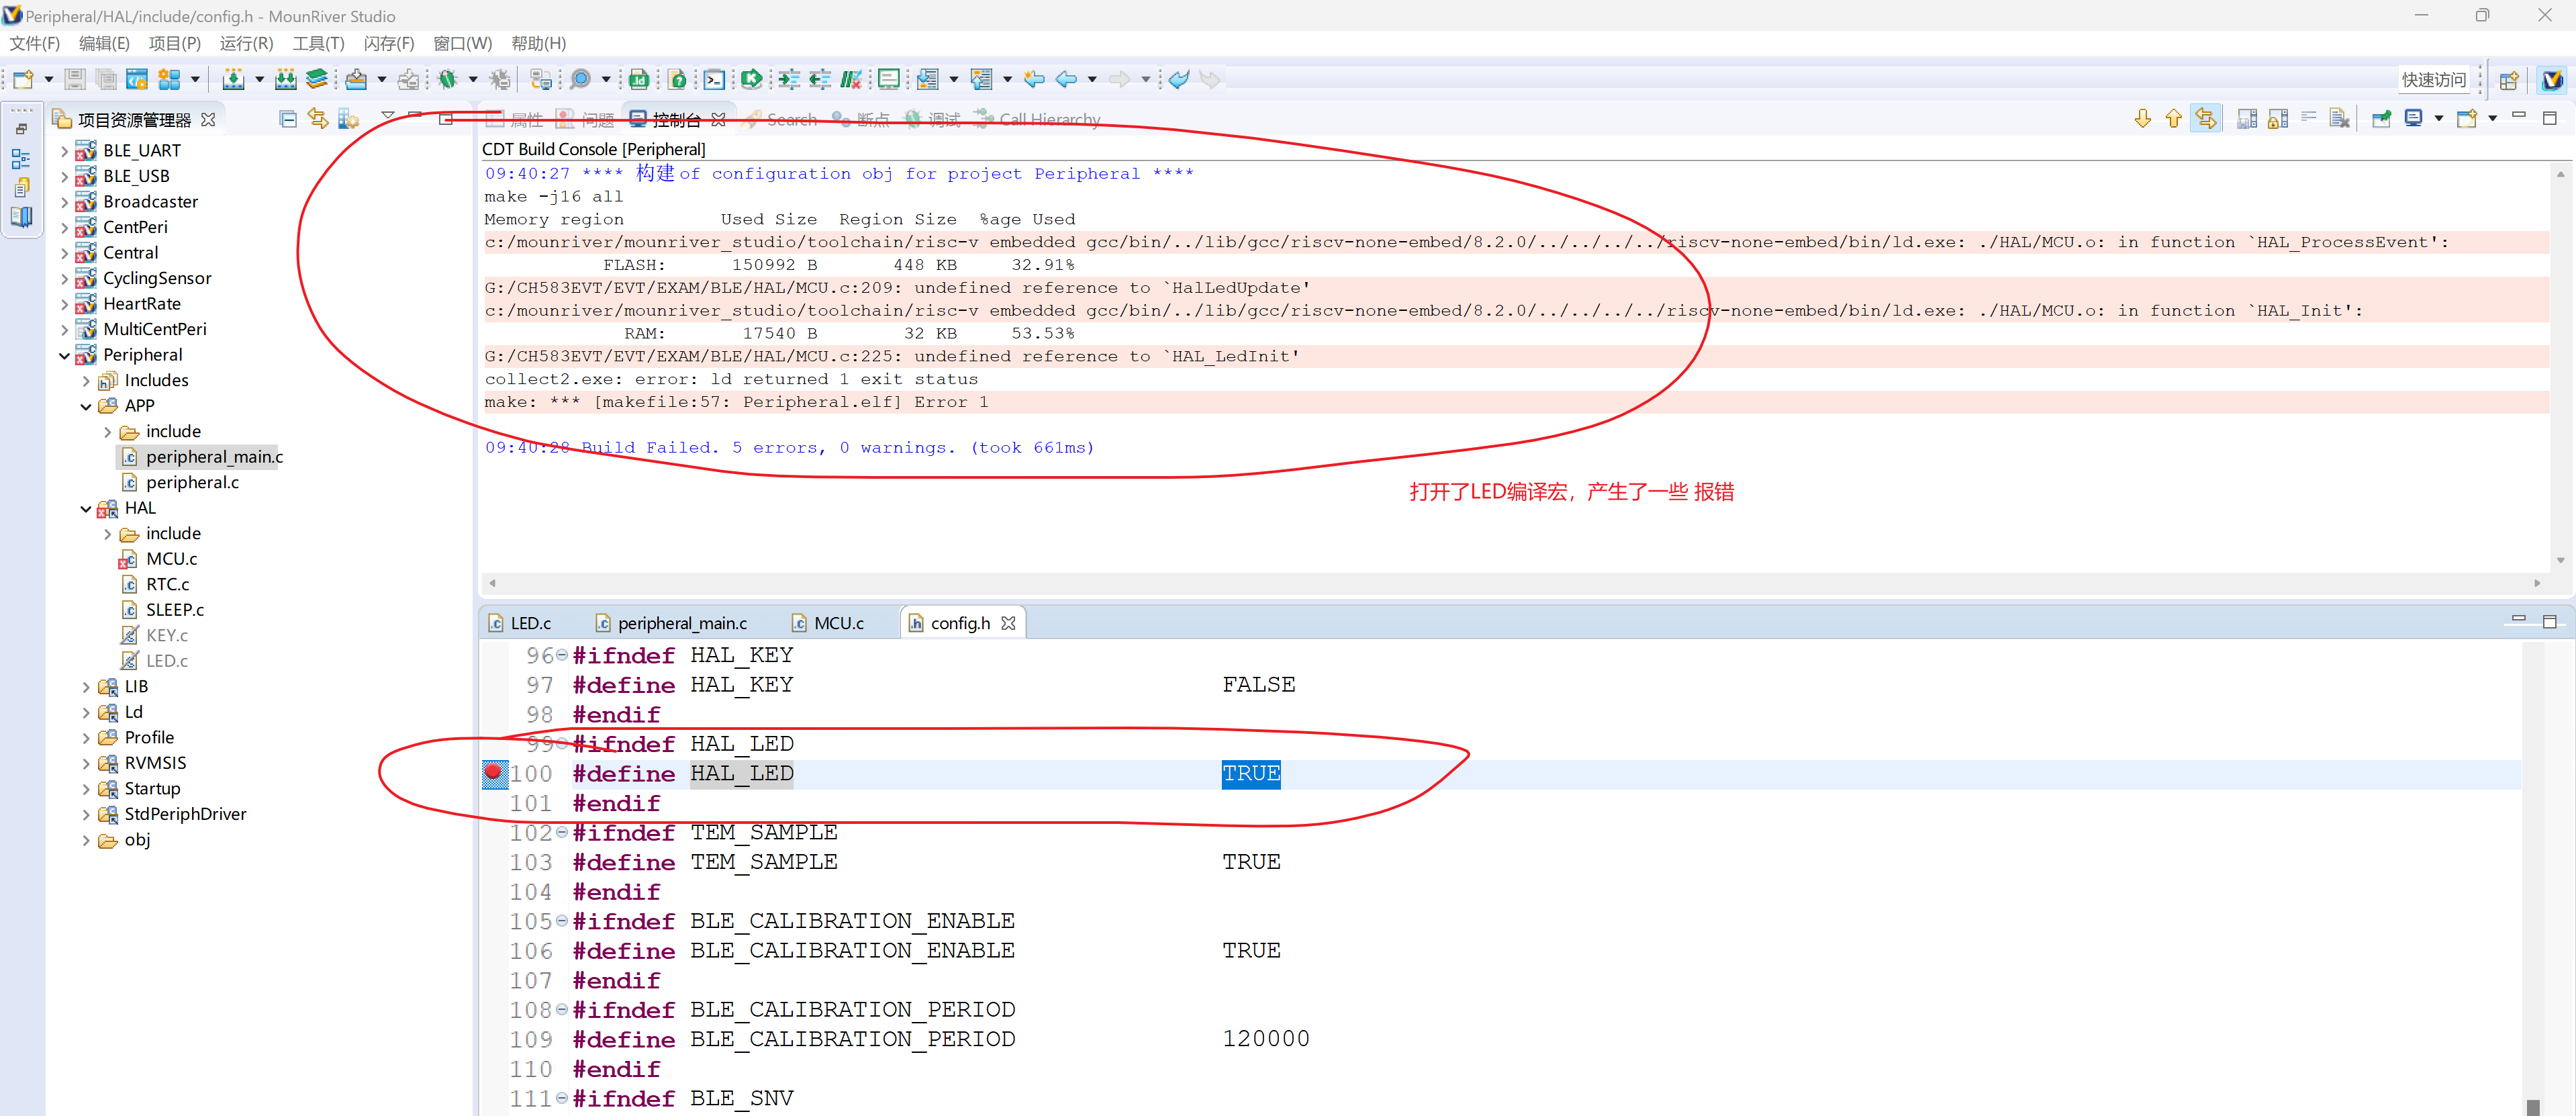2576x1116 pixels.
Task: Toggle Scroll Lock in the console
Action: (2278, 119)
